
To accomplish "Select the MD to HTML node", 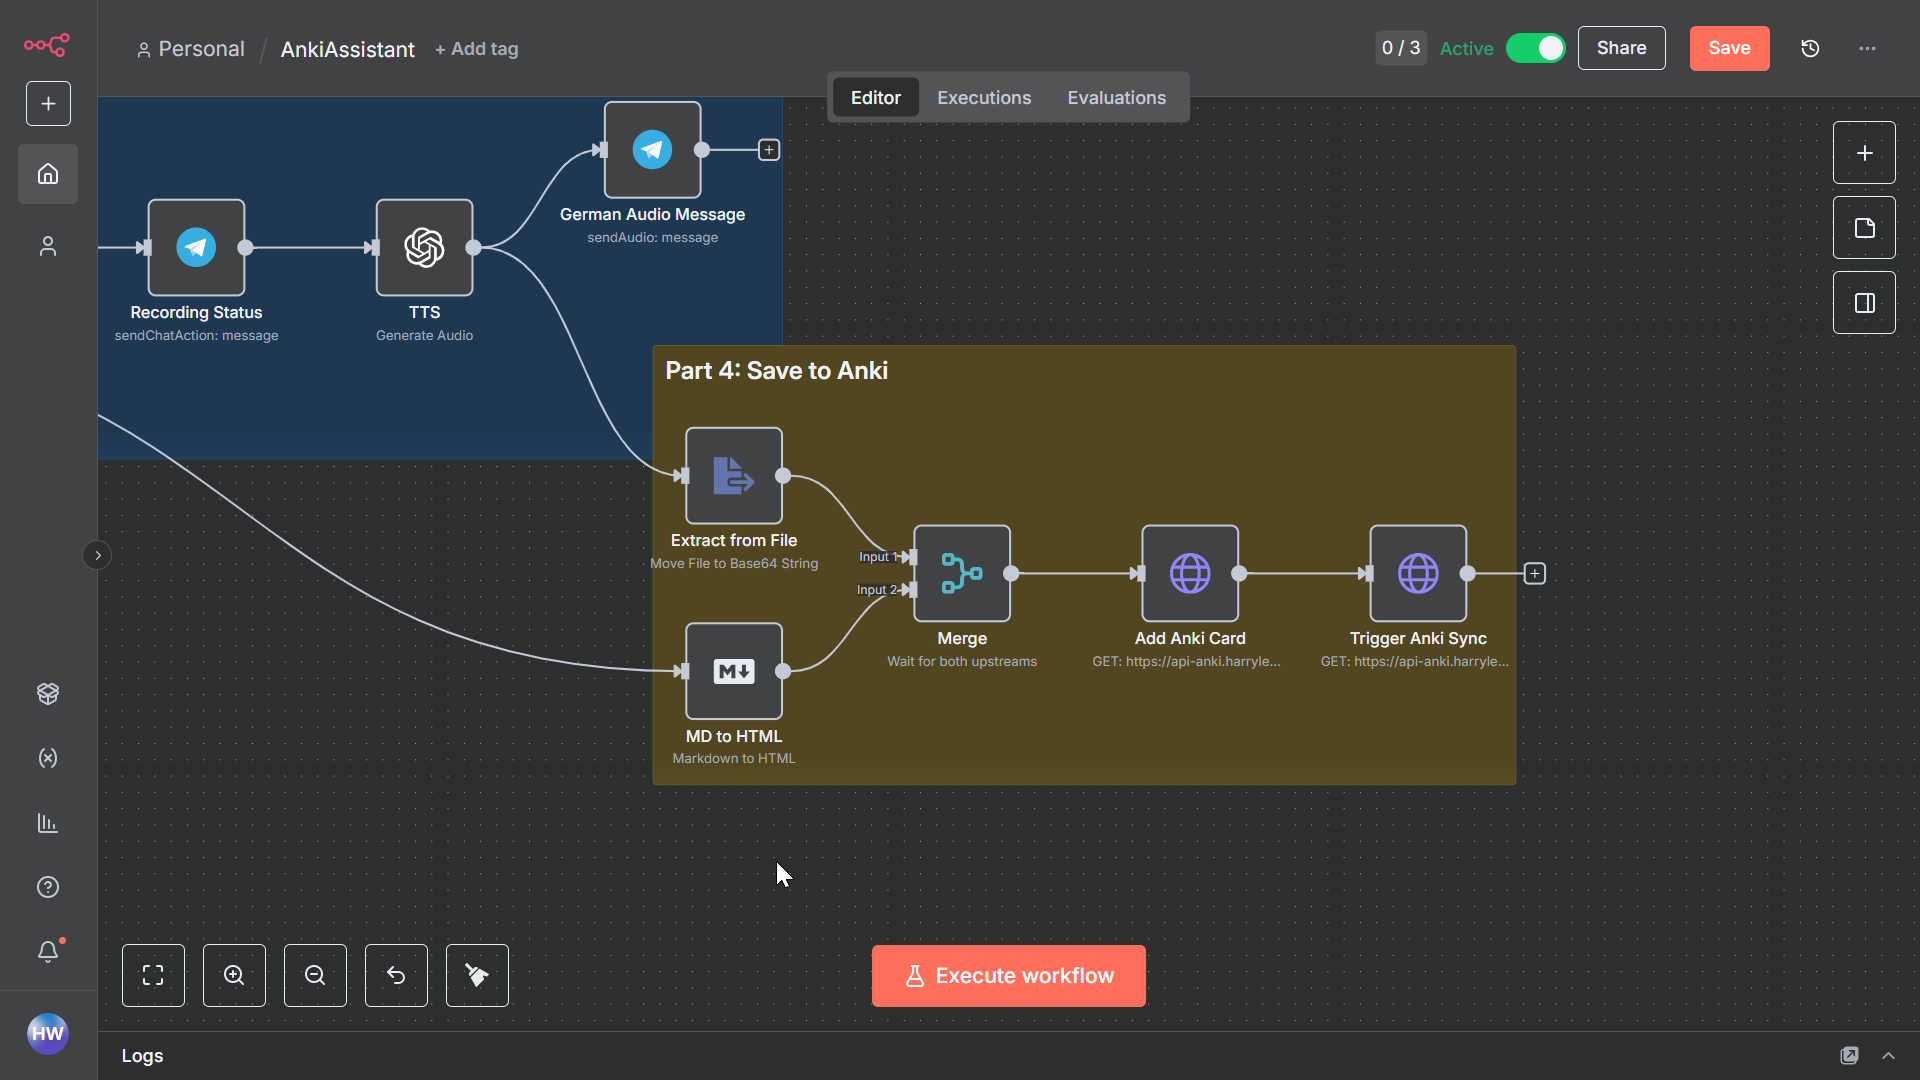I will pos(733,671).
